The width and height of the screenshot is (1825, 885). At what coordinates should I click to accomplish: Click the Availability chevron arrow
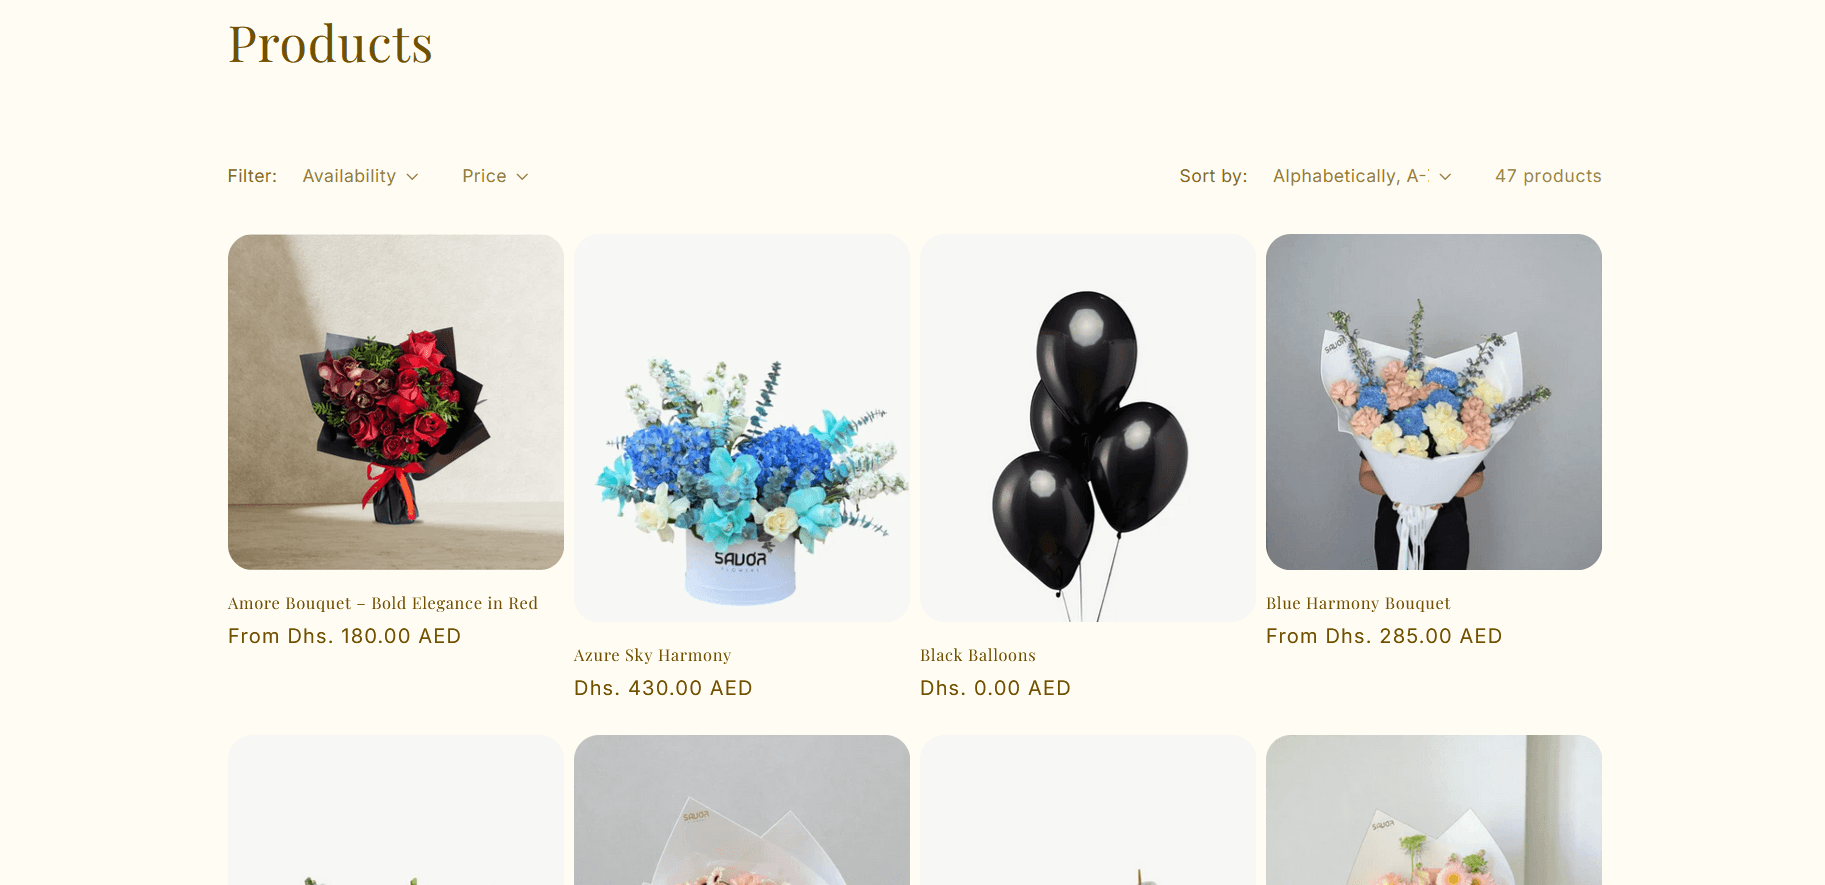pyautogui.click(x=412, y=177)
